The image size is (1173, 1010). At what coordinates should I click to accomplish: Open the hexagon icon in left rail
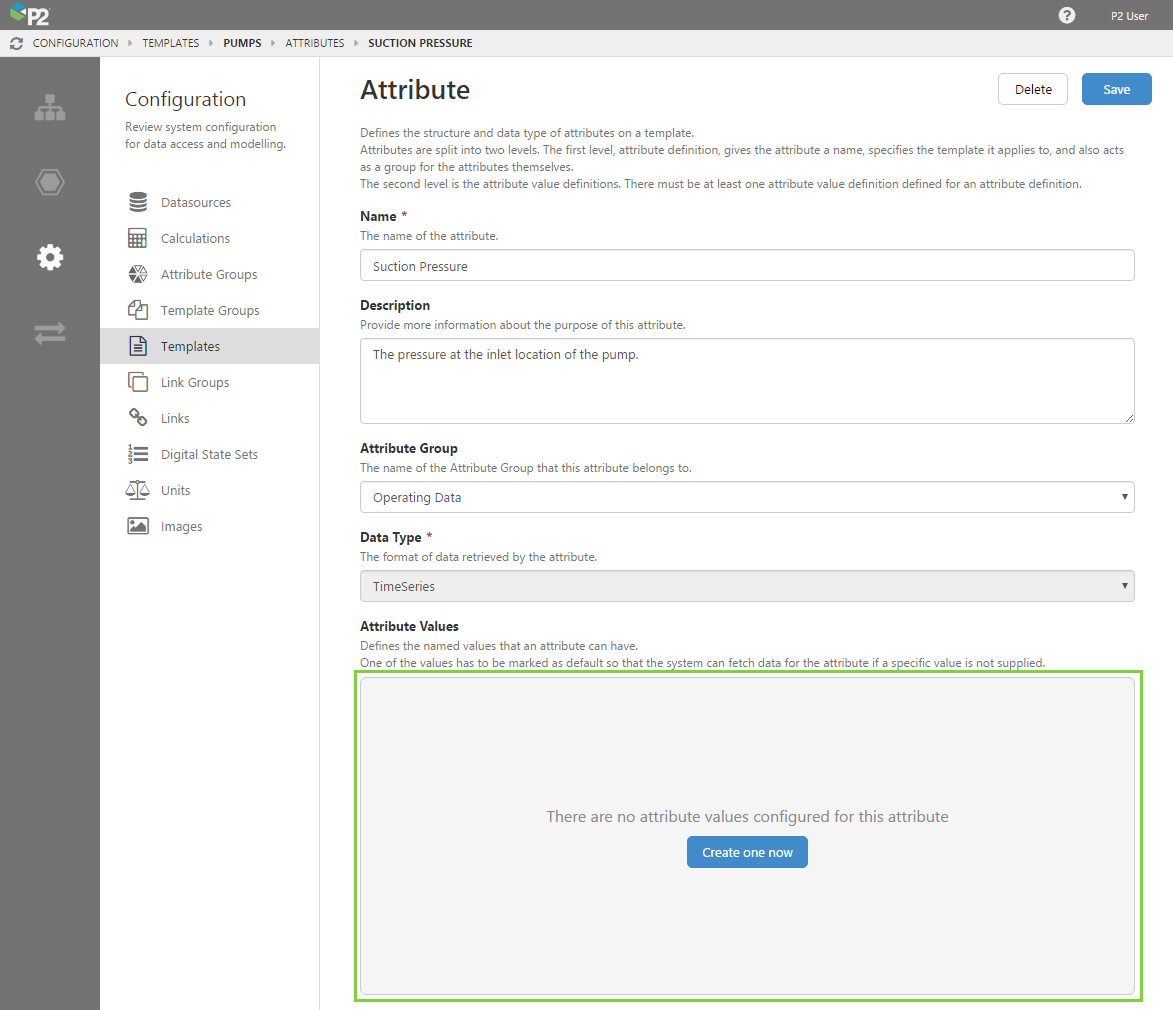point(50,182)
